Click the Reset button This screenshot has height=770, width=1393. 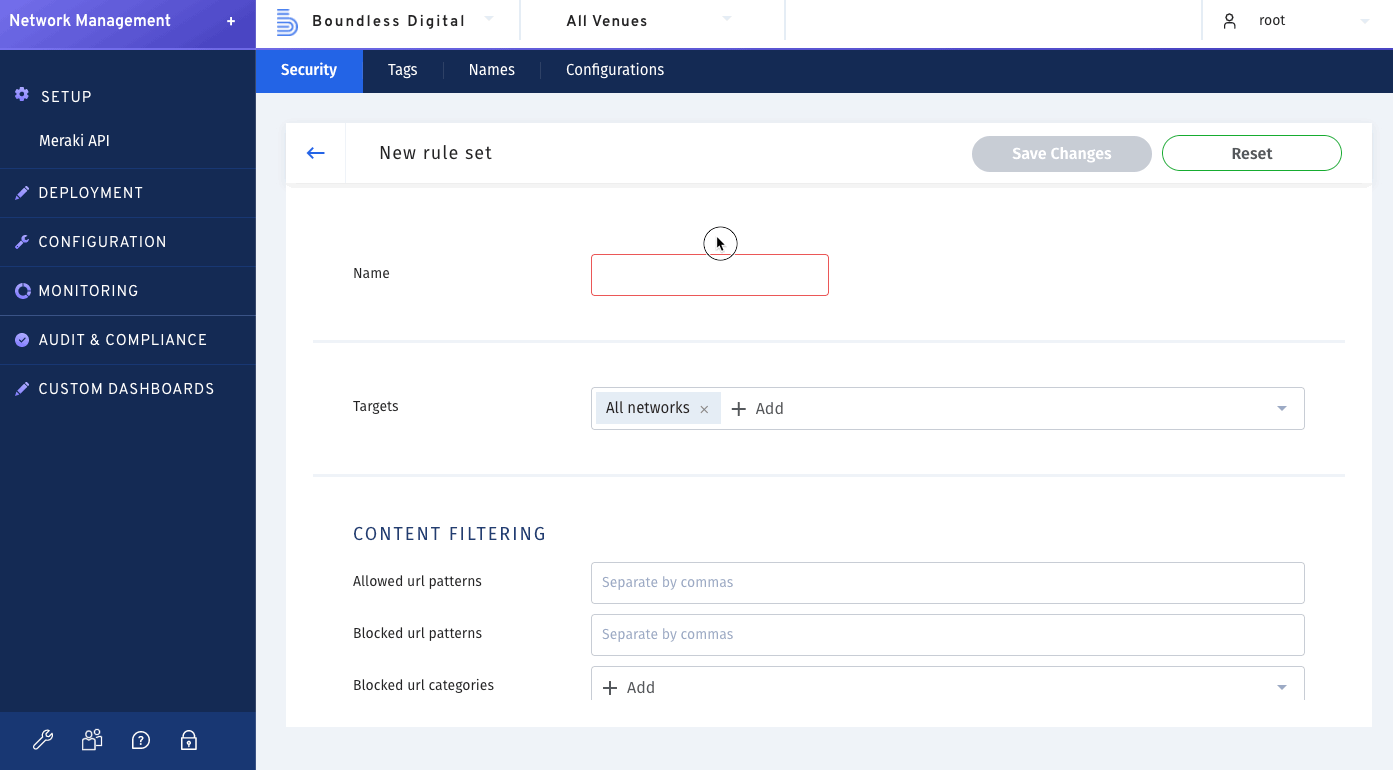(1252, 153)
